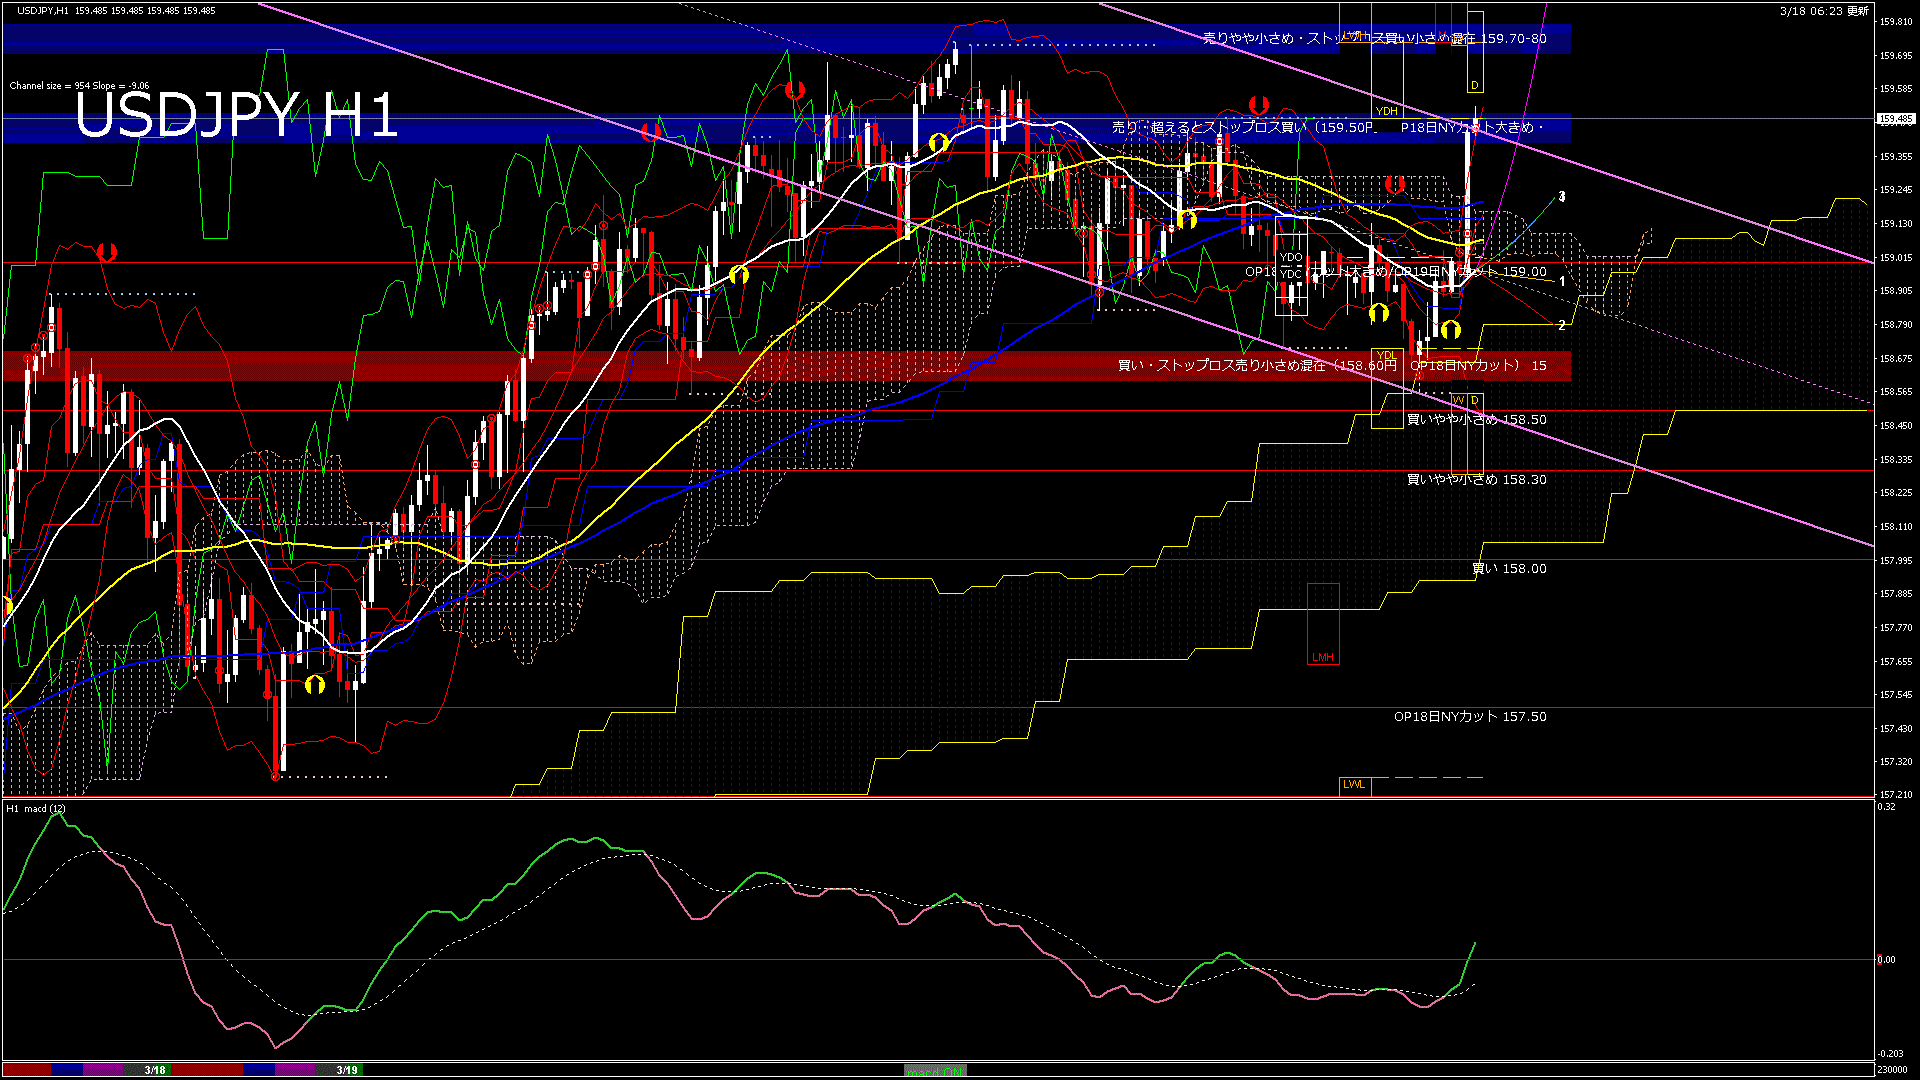The width and height of the screenshot is (1920, 1080).
Task: Click the yellow D box label at the top
Action: (x=1475, y=86)
